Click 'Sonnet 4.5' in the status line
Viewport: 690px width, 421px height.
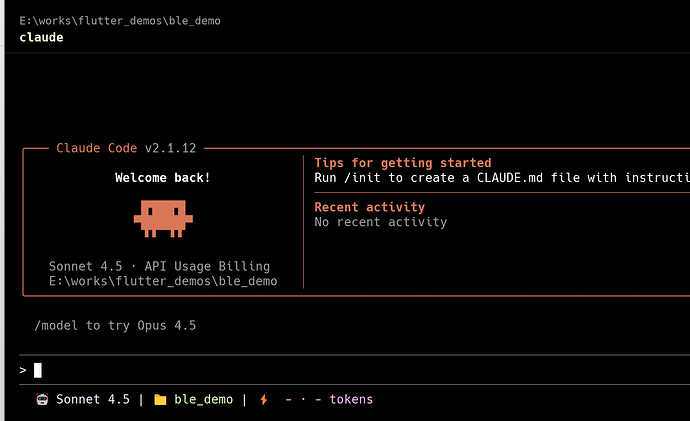(x=93, y=399)
